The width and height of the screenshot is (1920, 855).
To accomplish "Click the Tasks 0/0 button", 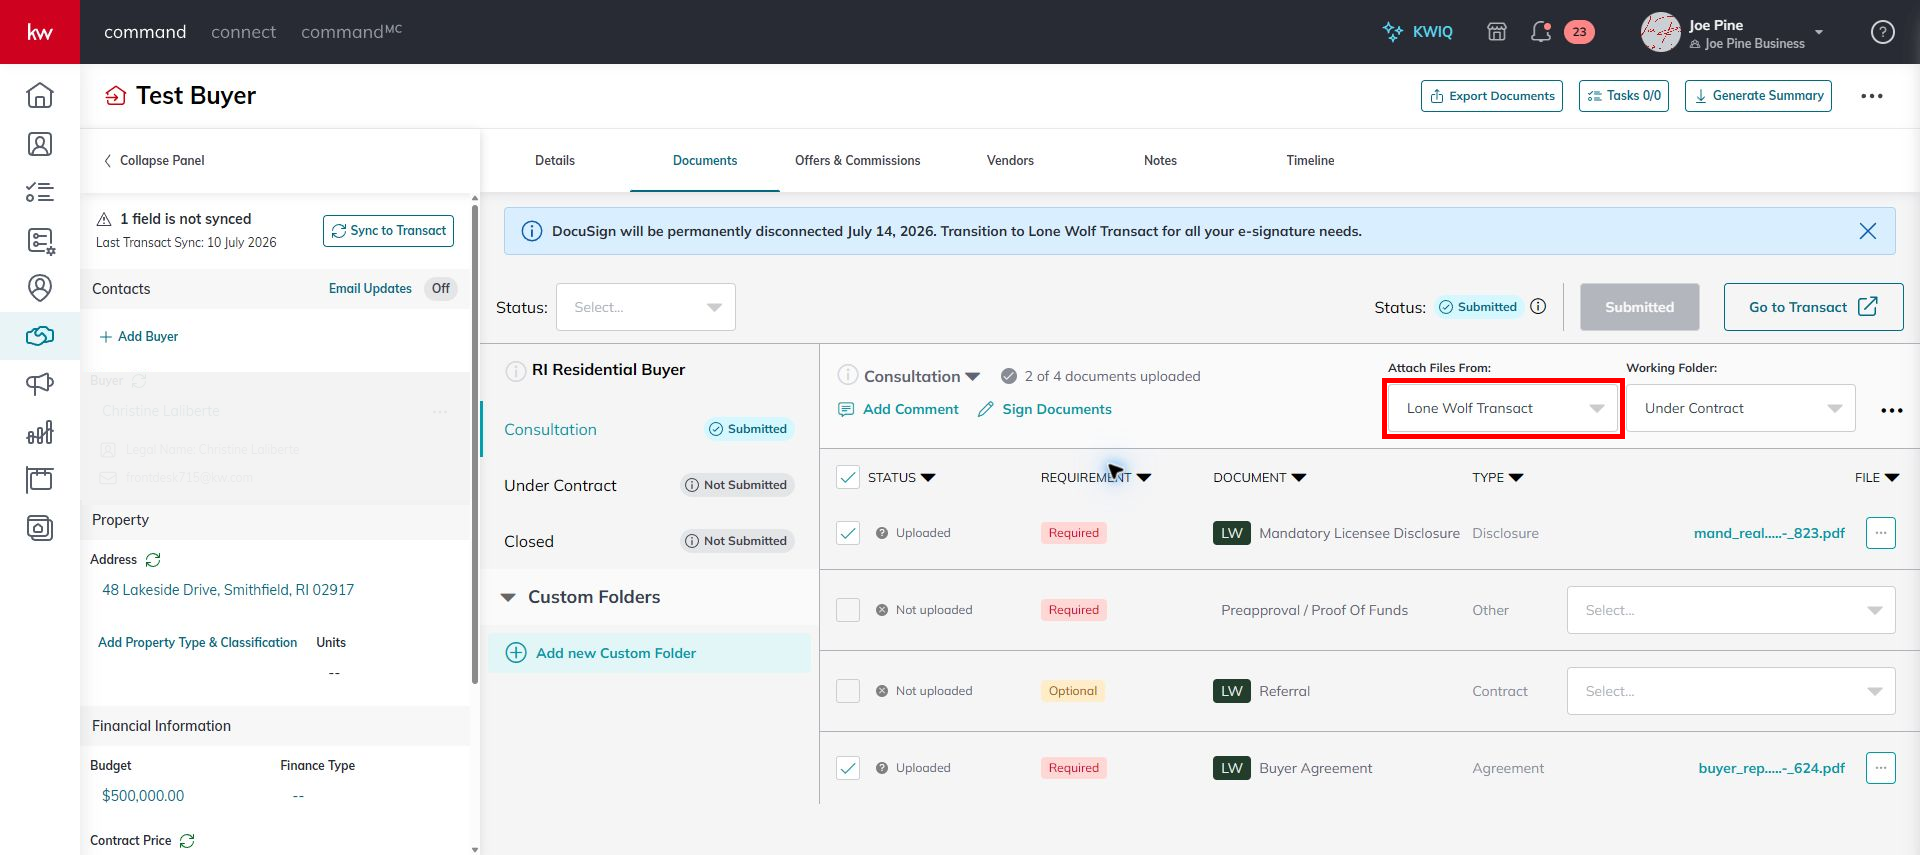I will click(x=1624, y=96).
